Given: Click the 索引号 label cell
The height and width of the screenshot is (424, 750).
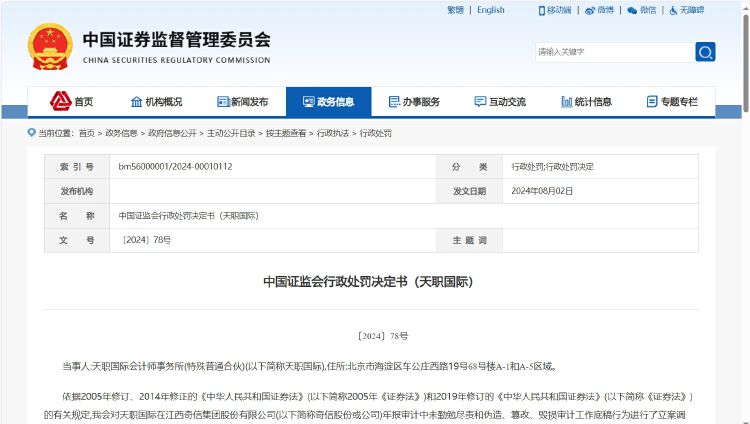Looking at the screenshot, I should click(x=77, y=167).
